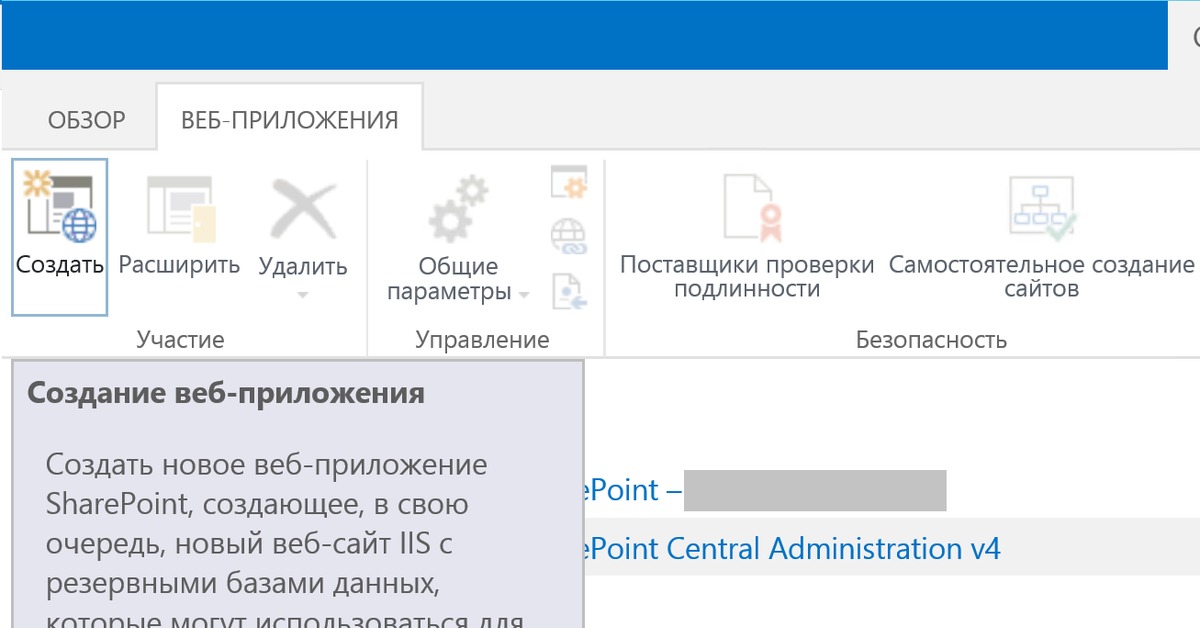Screen dimensions: 1200x628
Task: Click the self-service site creation icon
Action: pos(1041,209)
